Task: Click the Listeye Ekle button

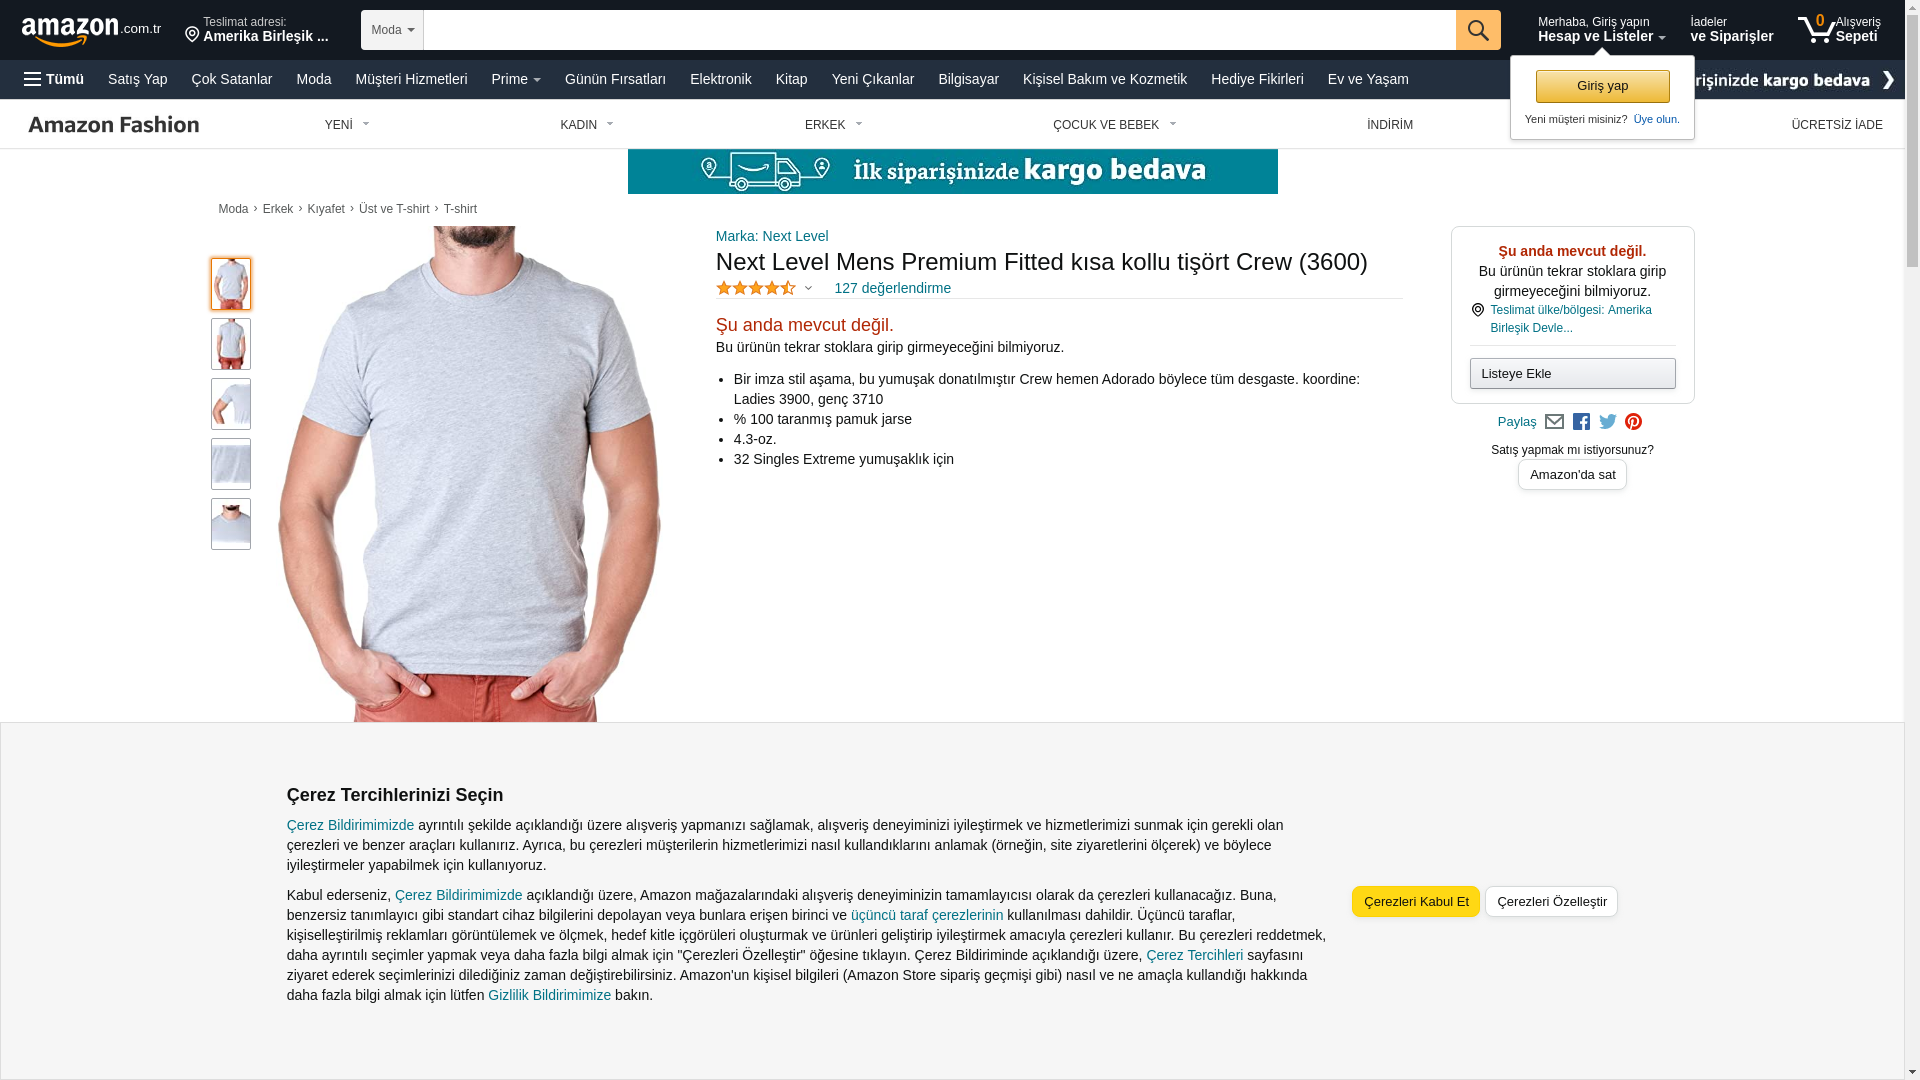Action: pyautogui.click(x=1573, y=374)
